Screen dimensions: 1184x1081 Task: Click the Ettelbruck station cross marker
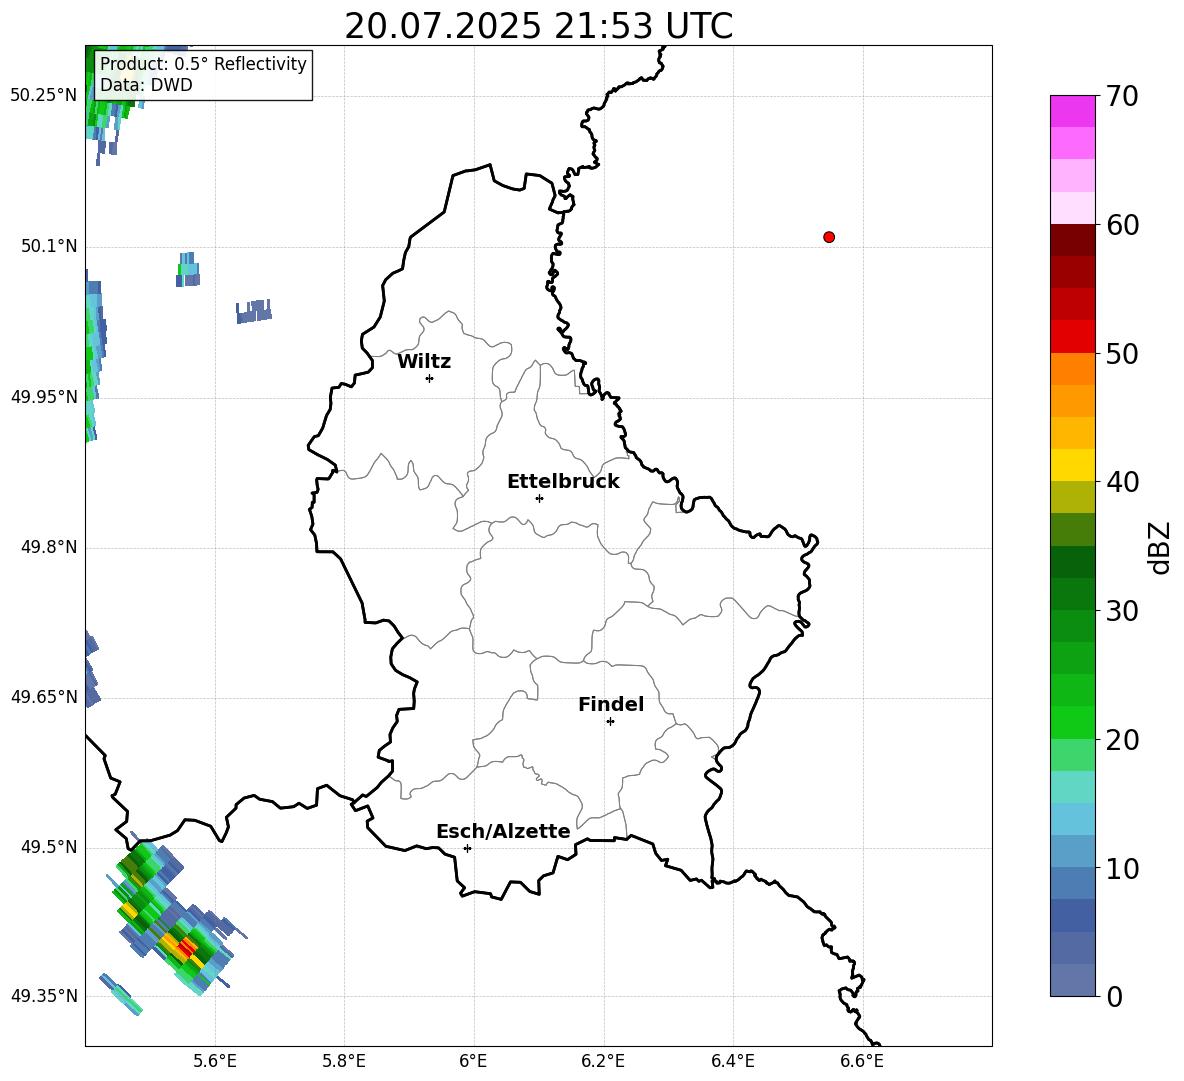pyautogui.click(x=539, y=498)
